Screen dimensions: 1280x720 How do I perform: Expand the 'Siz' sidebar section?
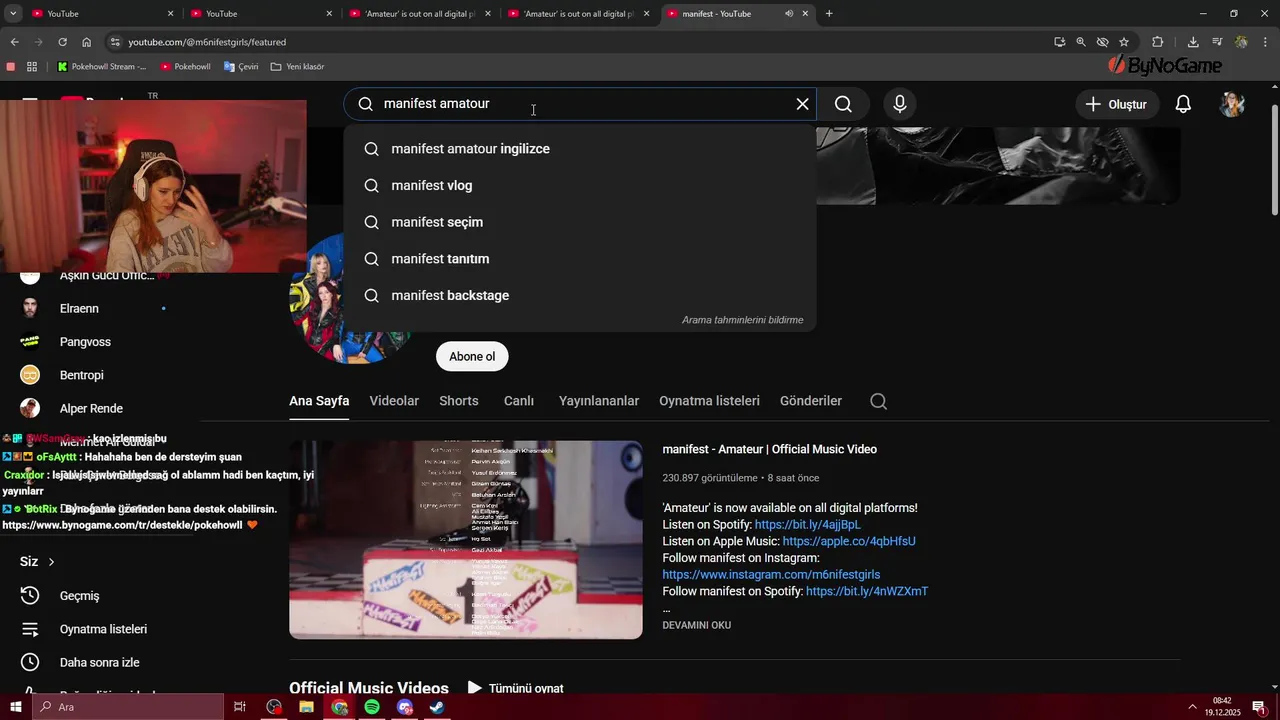click(x=38, y=562)
